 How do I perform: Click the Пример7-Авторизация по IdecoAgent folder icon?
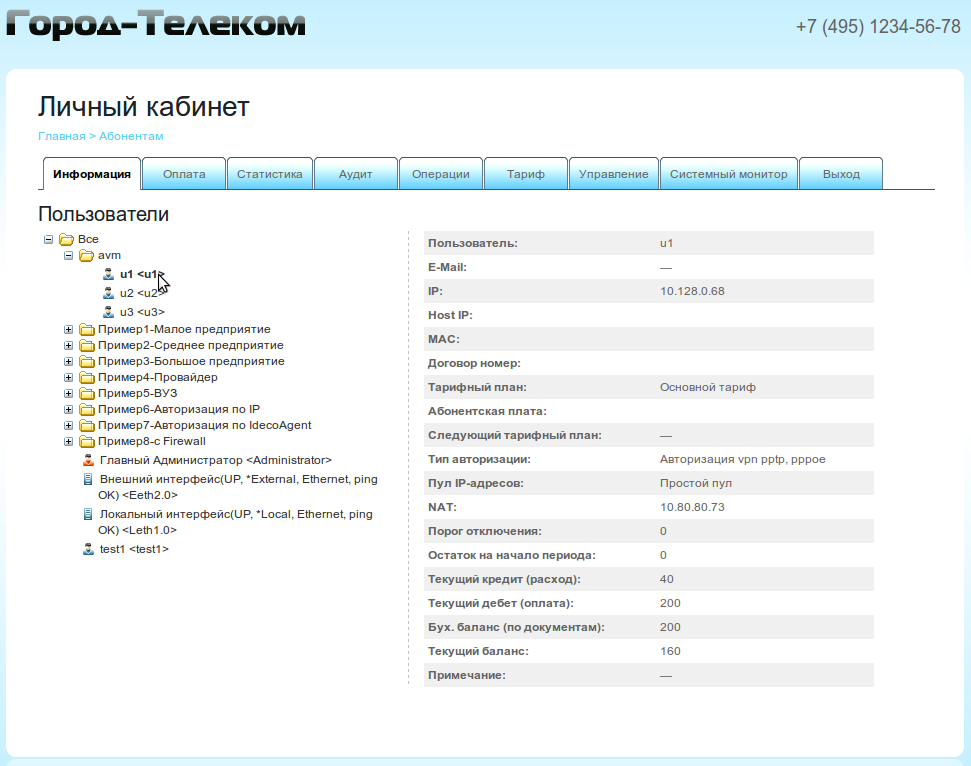click(x=87, y=426)
